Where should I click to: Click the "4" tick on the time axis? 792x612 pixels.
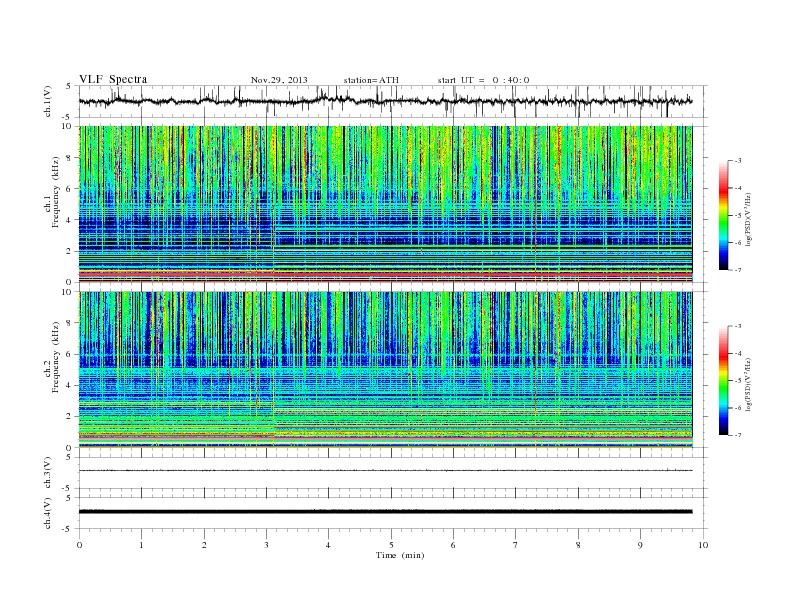click(x=328, y=545)
